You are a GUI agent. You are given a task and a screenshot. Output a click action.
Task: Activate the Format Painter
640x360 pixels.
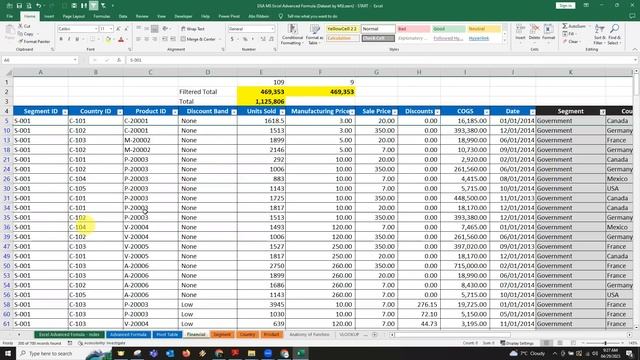34,42
